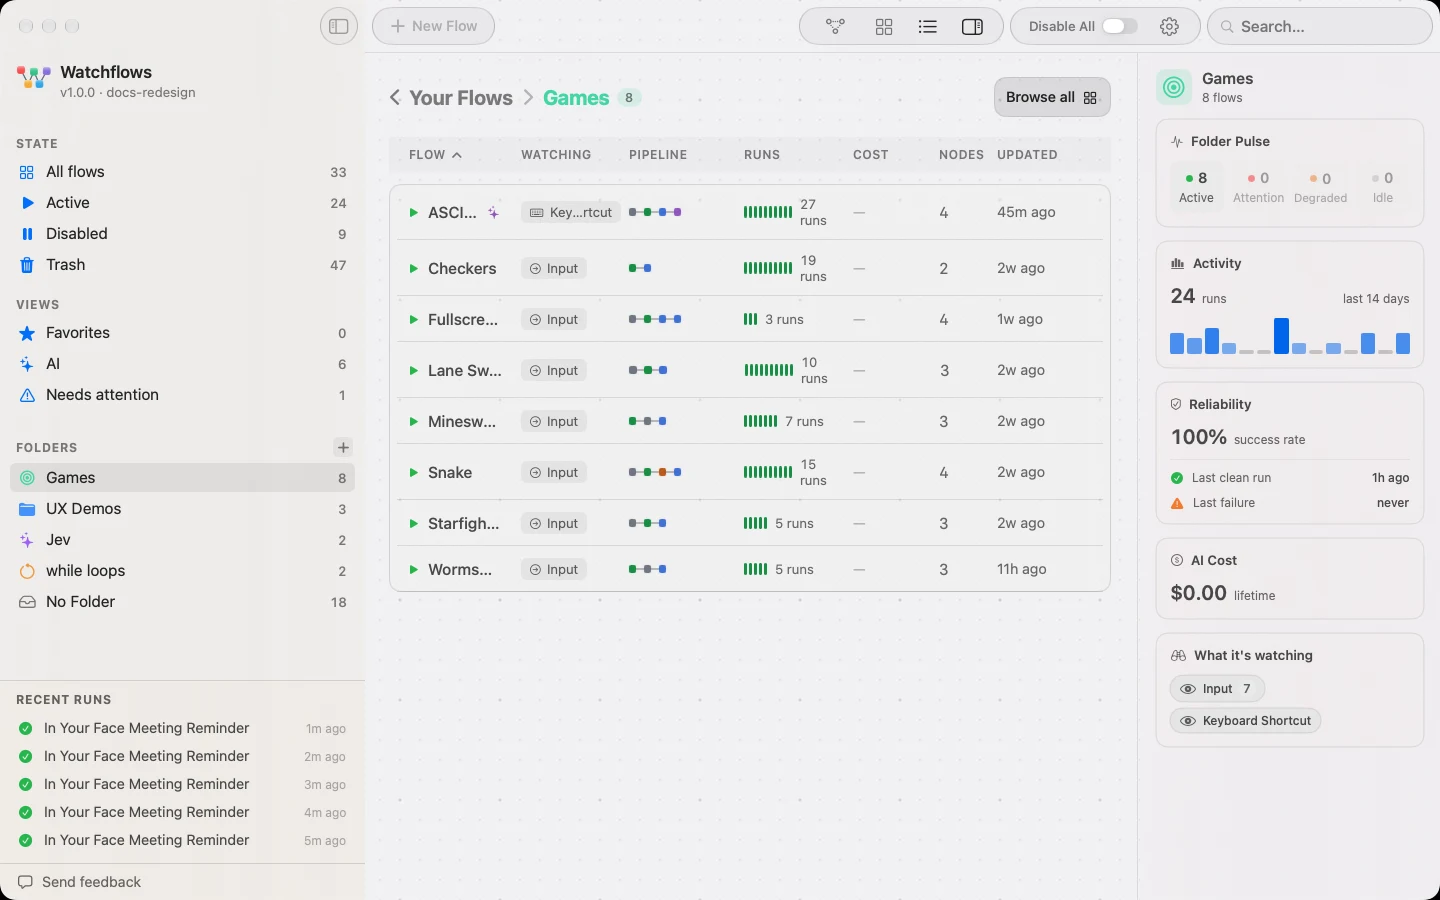
Task: Select the Disabled state filter
Action: 182,234
